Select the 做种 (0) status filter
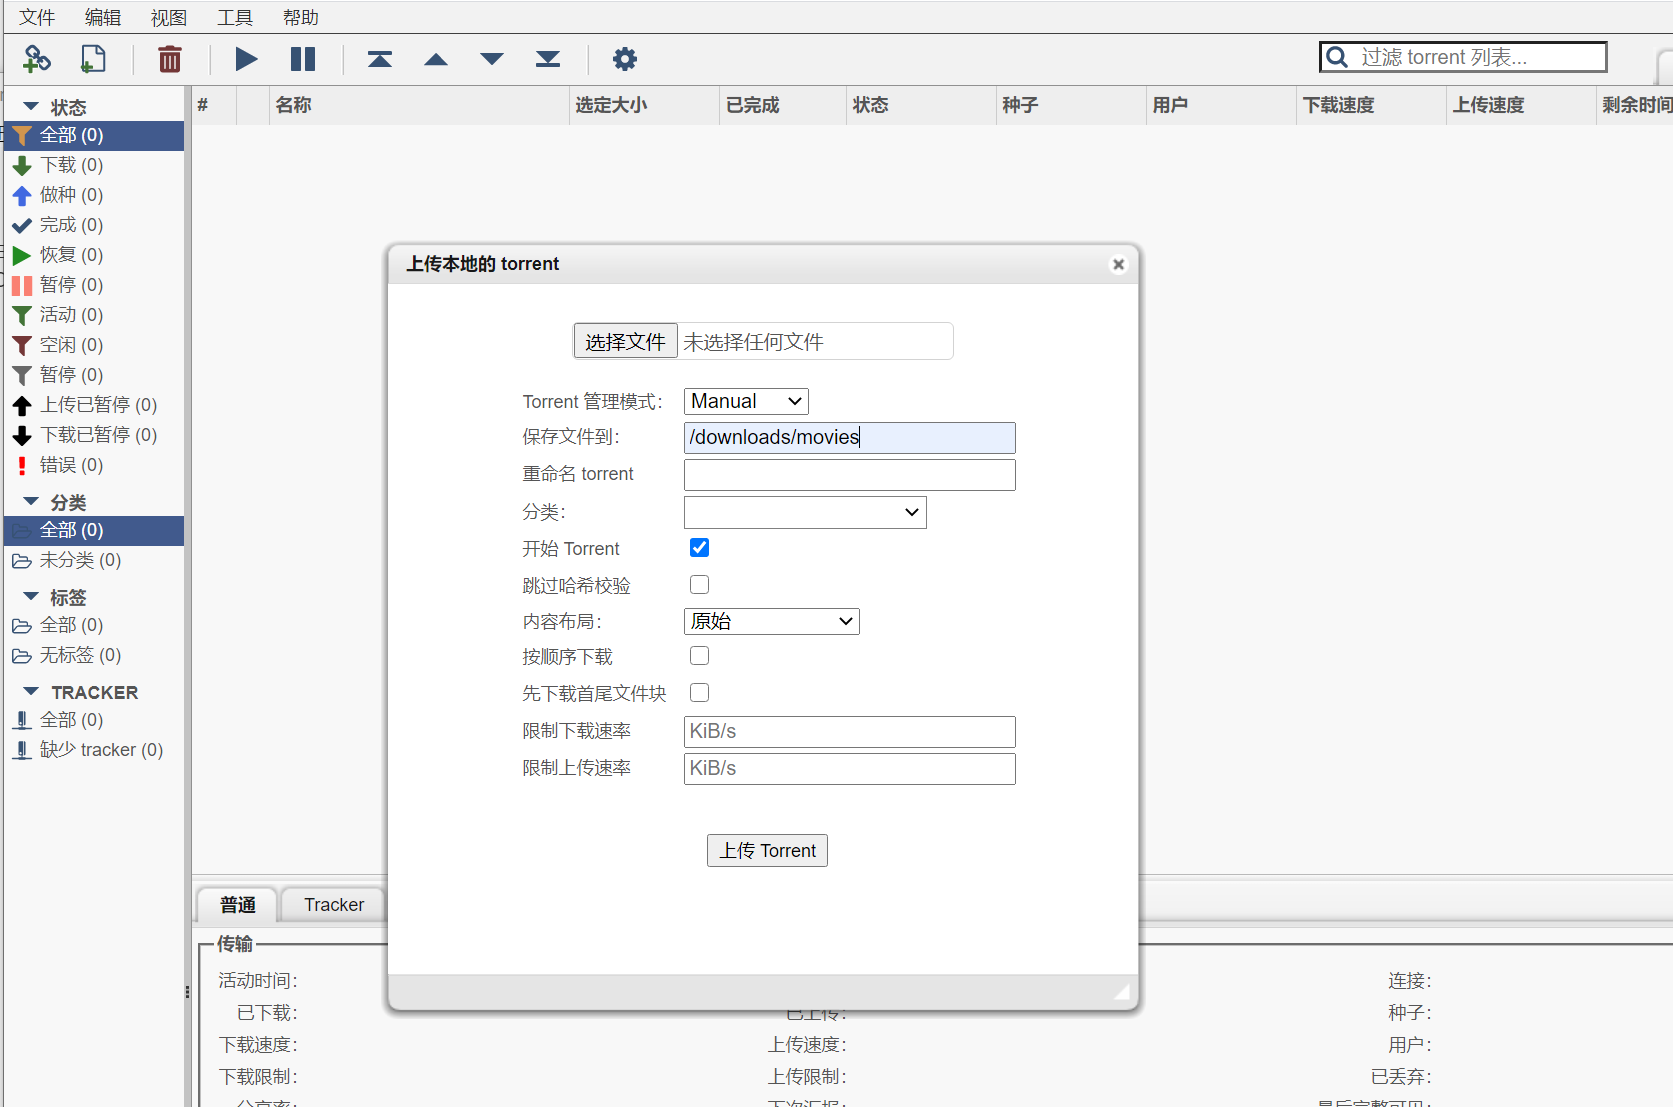Viewport: 1673px width, 1107px height. [94, 195]
